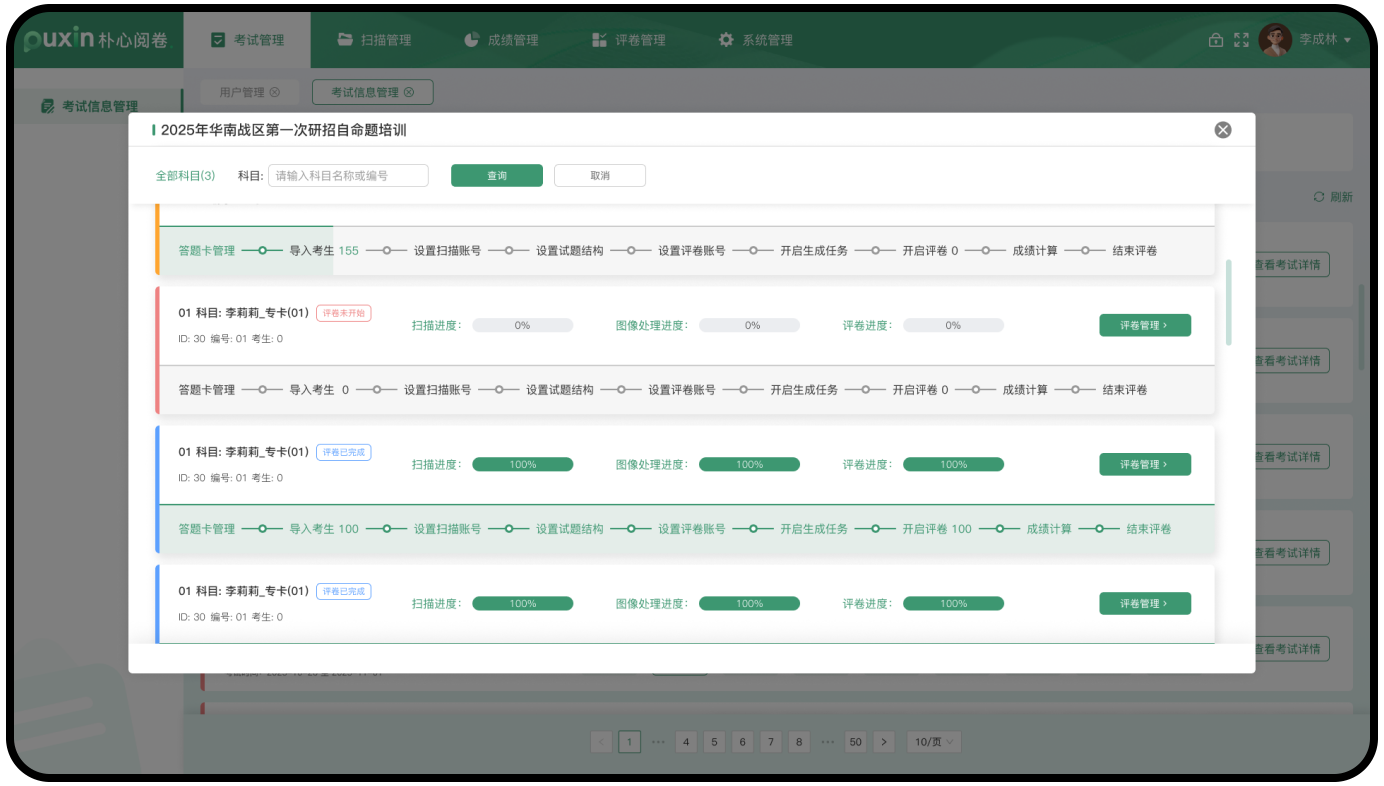Open the 扫描管理 menu

(x=375, y=40)
